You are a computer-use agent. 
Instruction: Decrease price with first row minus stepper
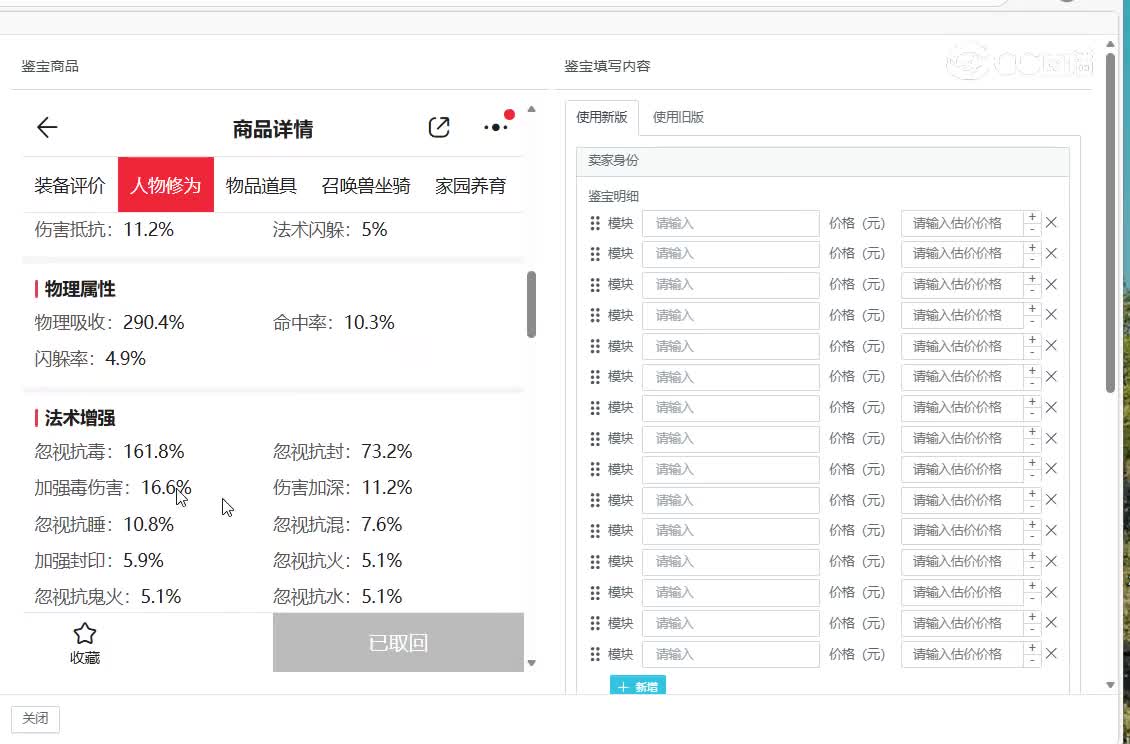(1032, 229)
